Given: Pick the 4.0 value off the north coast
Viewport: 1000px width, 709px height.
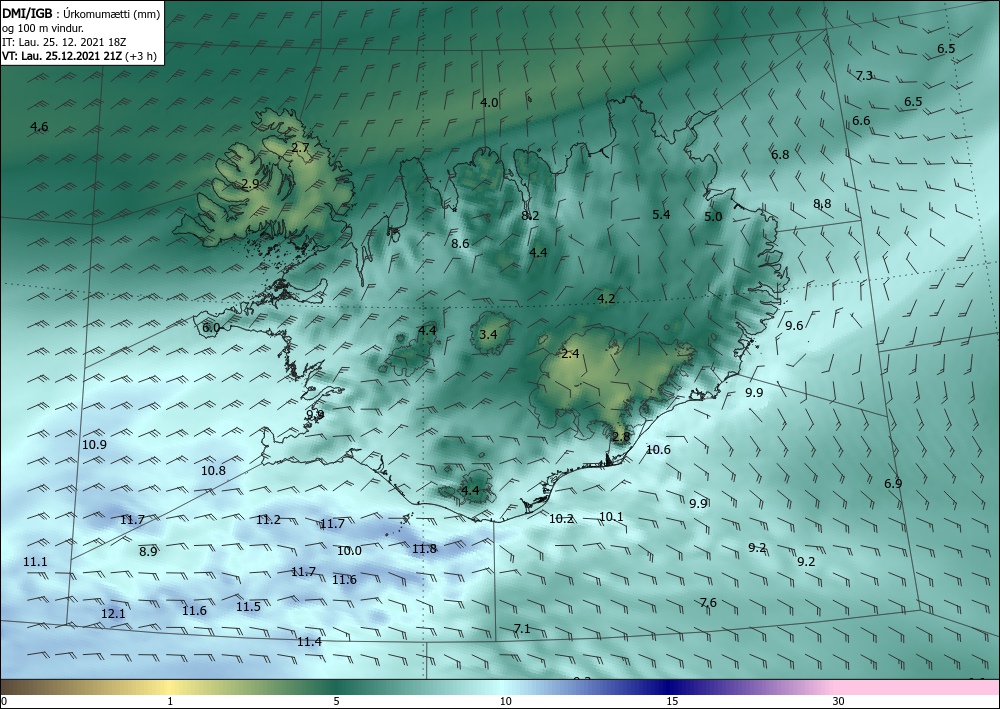Looking at the screenshot, I should coord(489,103).
